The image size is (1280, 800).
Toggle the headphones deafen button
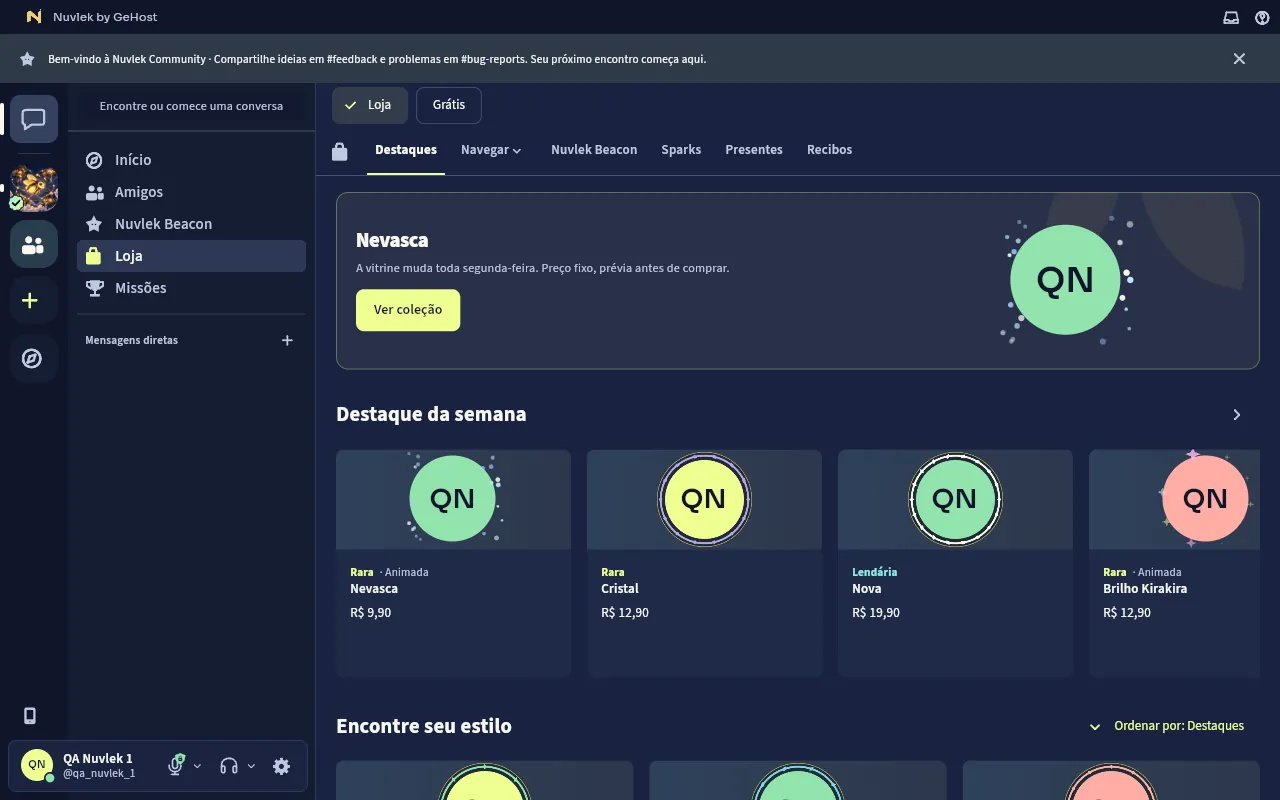[229, 766]
